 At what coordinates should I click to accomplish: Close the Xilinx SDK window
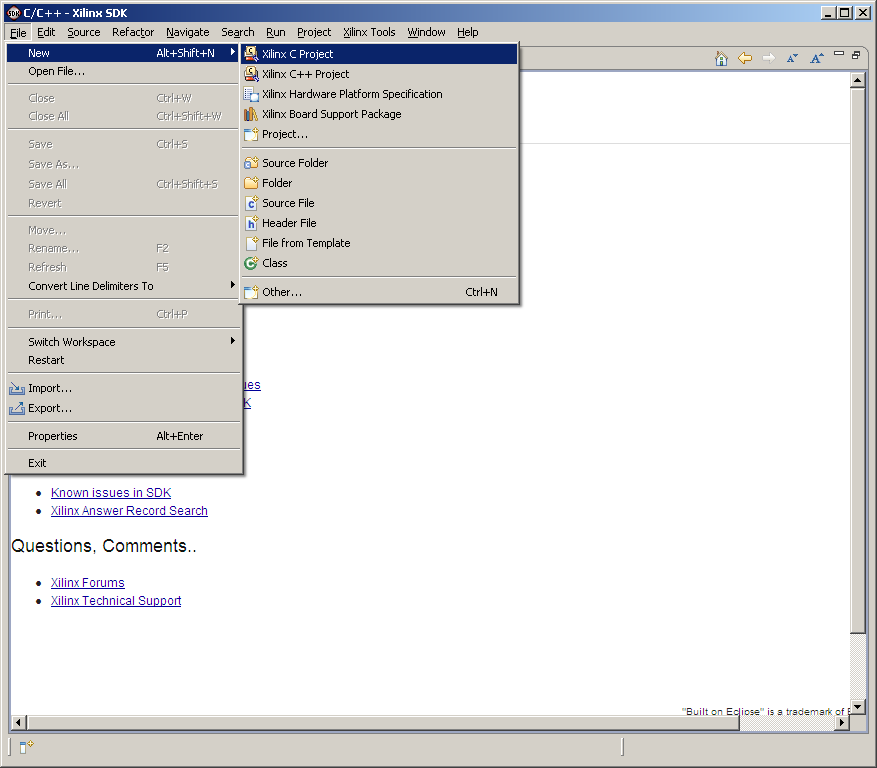[863, 13]
